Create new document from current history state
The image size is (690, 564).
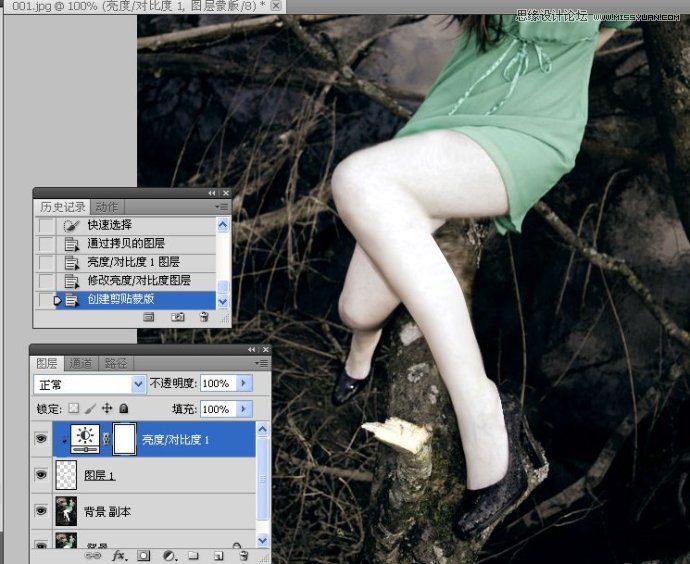[x=149, y=317]
